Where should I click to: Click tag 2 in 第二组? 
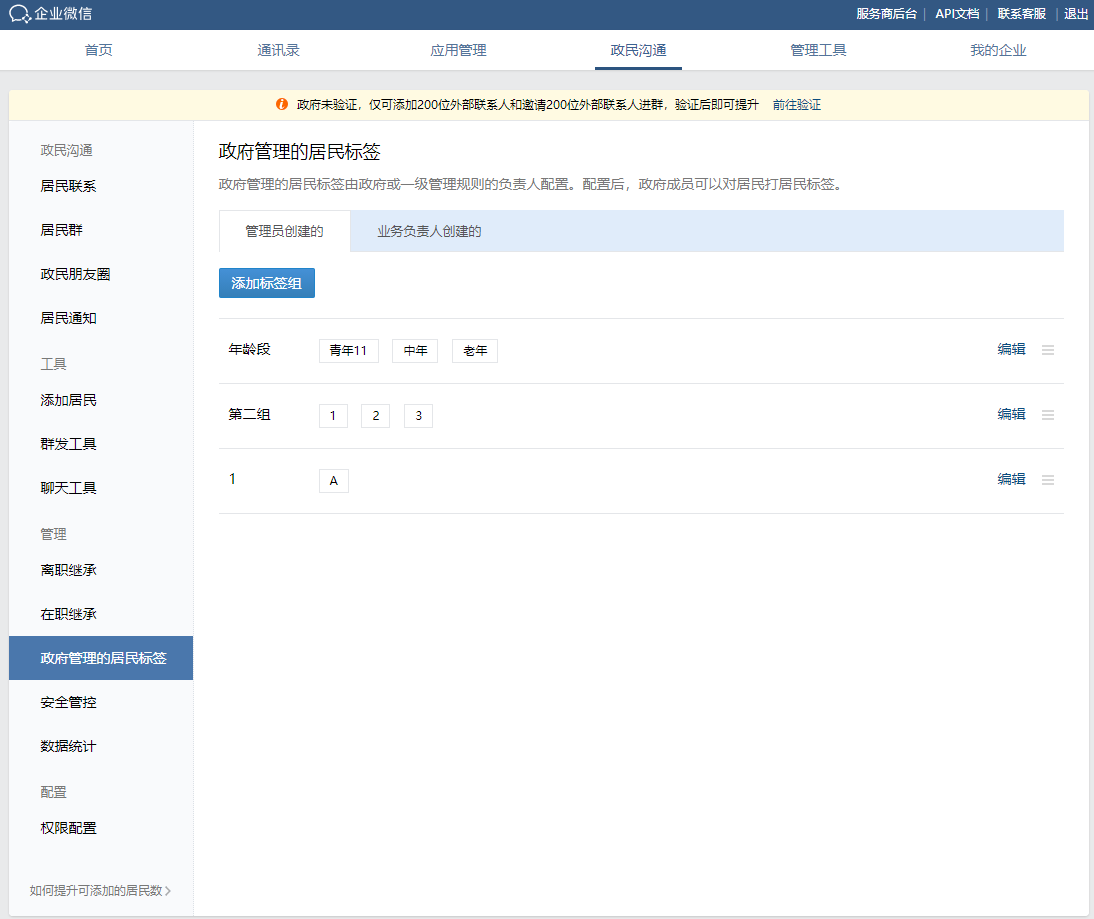[x=375, y=416]
